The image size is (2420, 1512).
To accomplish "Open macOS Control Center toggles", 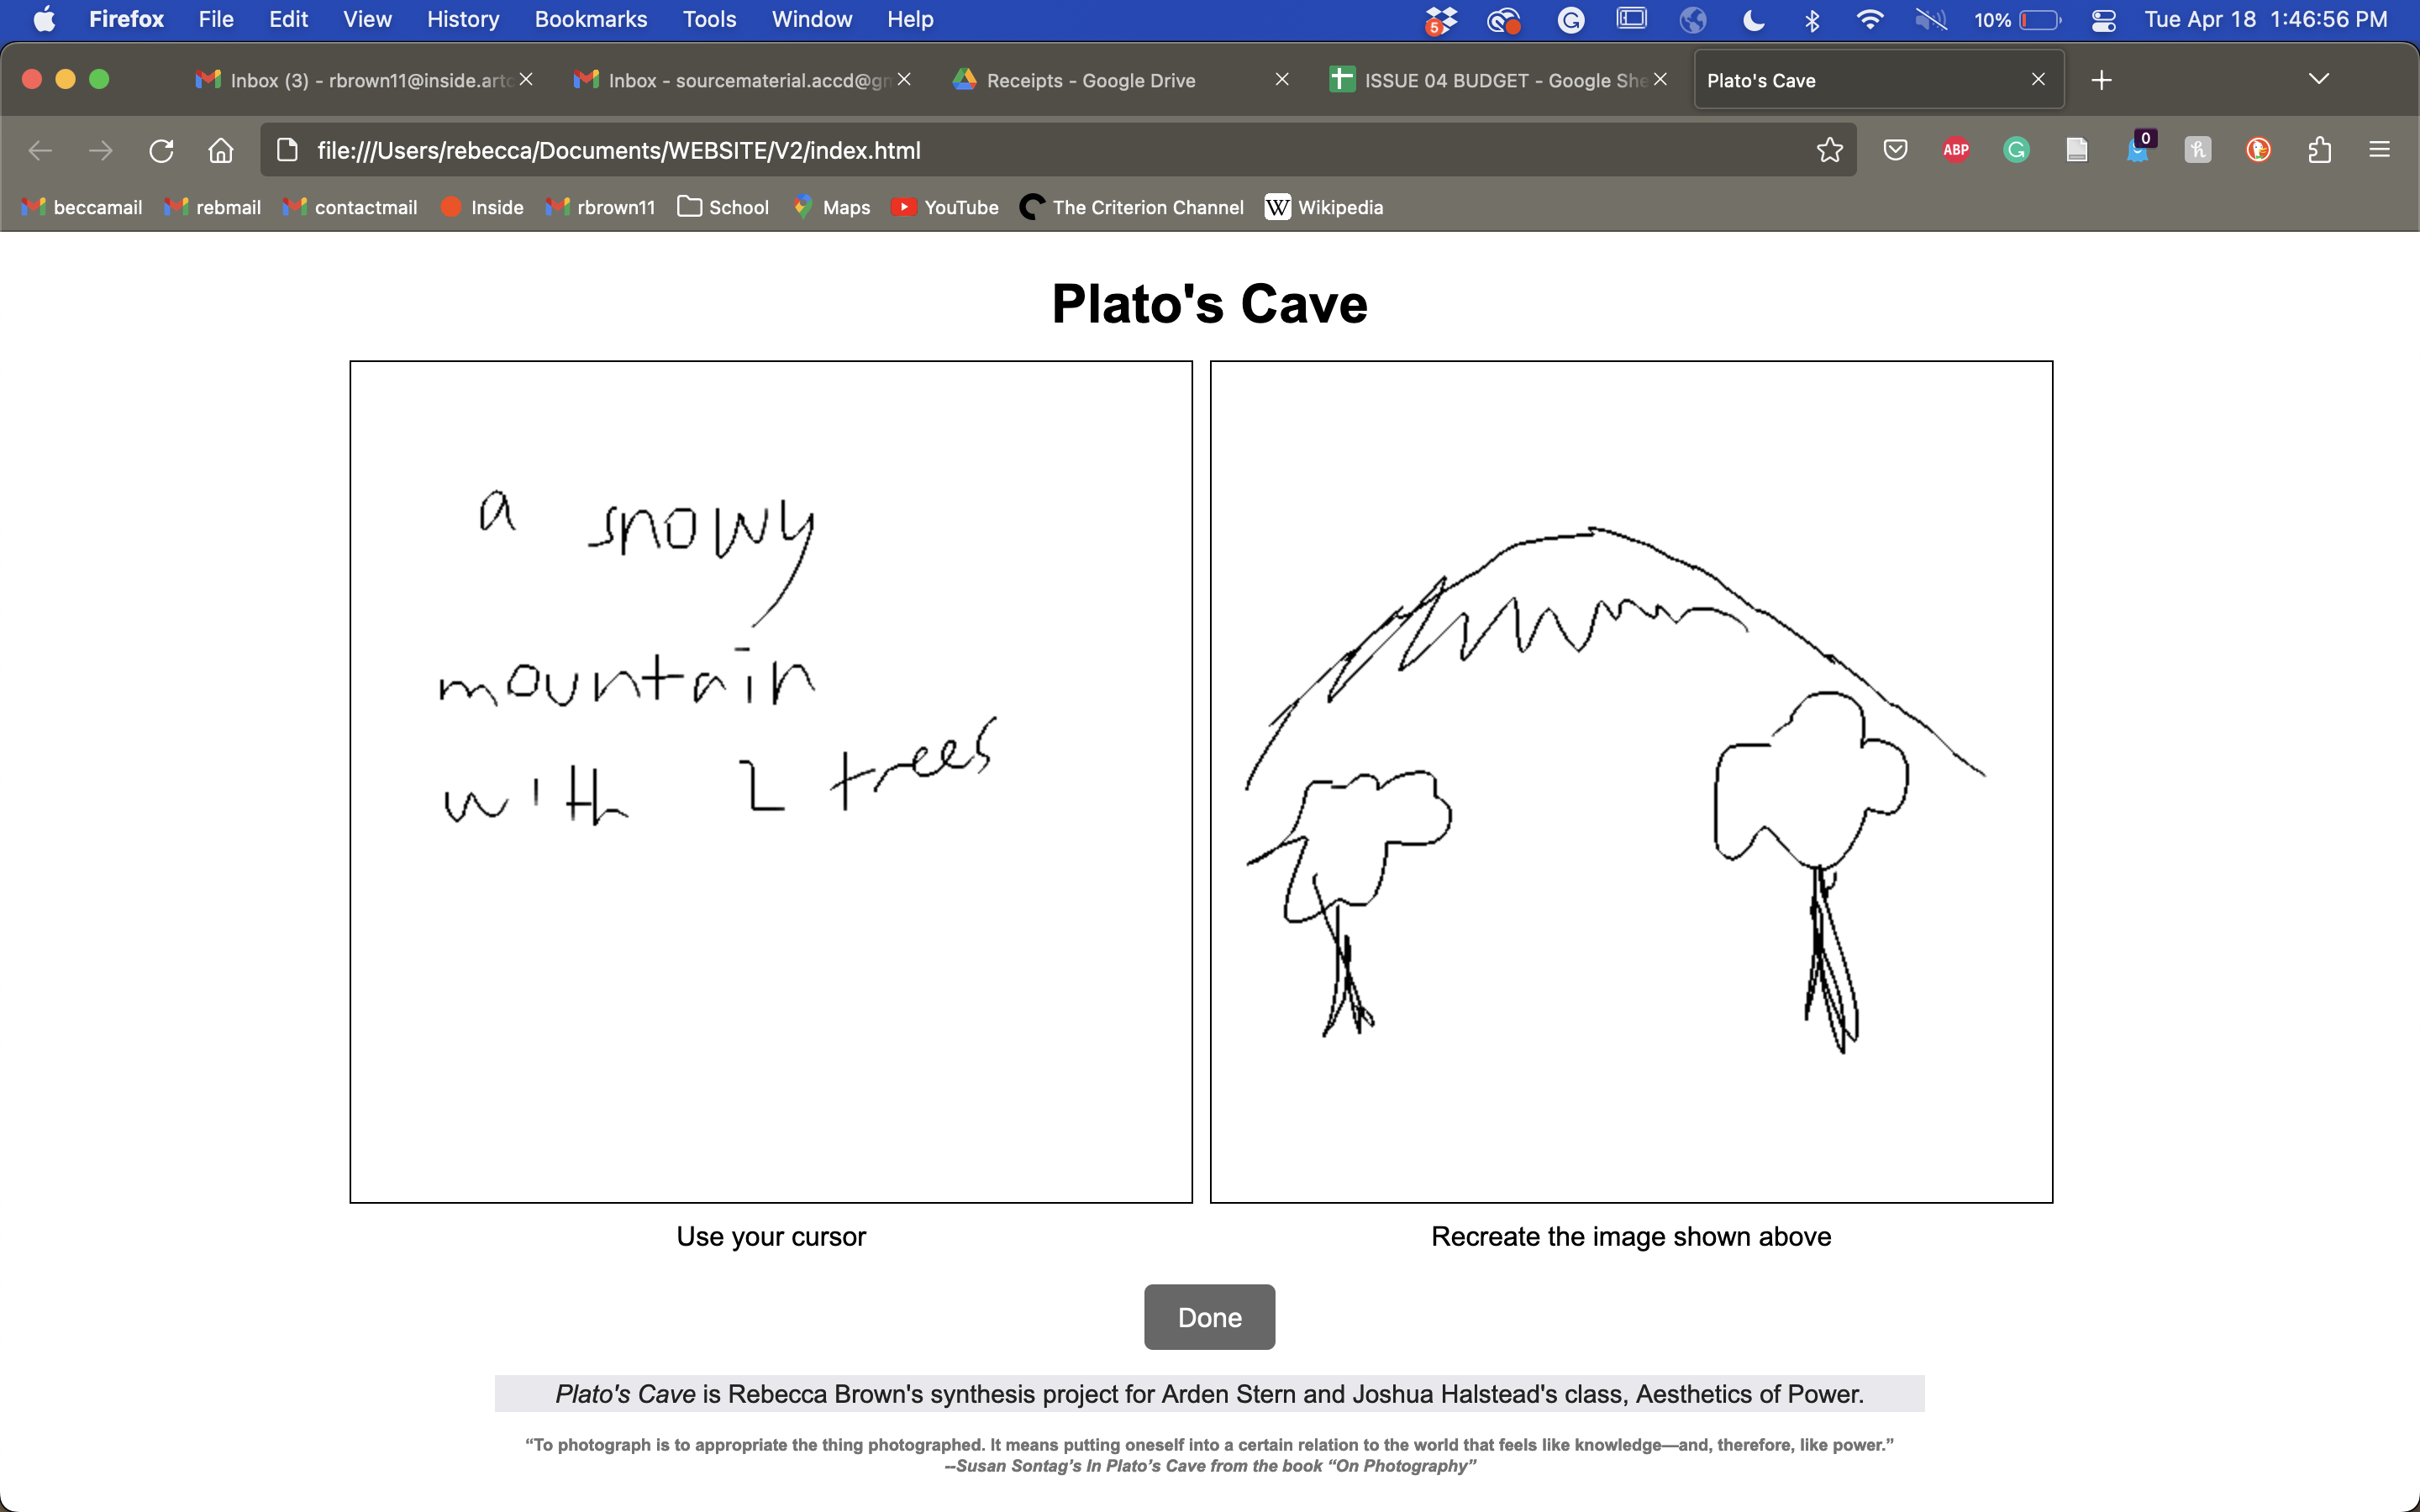I will pos(2103,19).
